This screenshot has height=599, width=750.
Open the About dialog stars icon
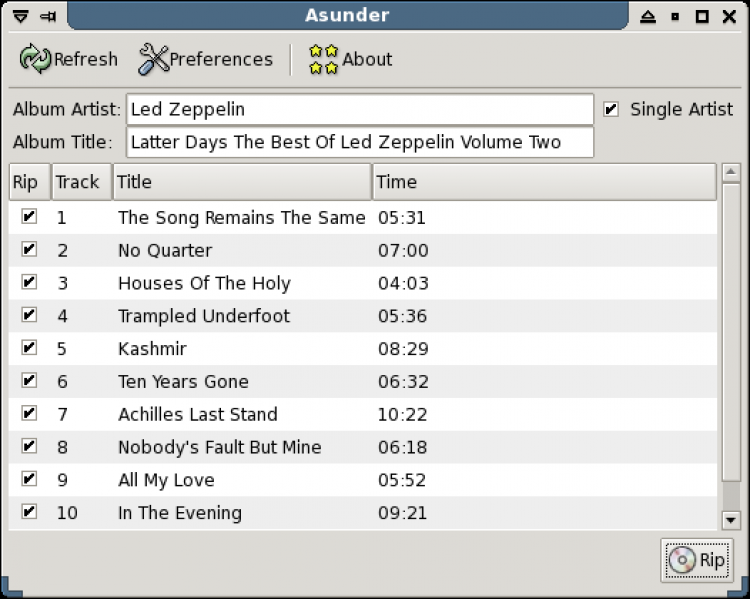coord(323,59)
